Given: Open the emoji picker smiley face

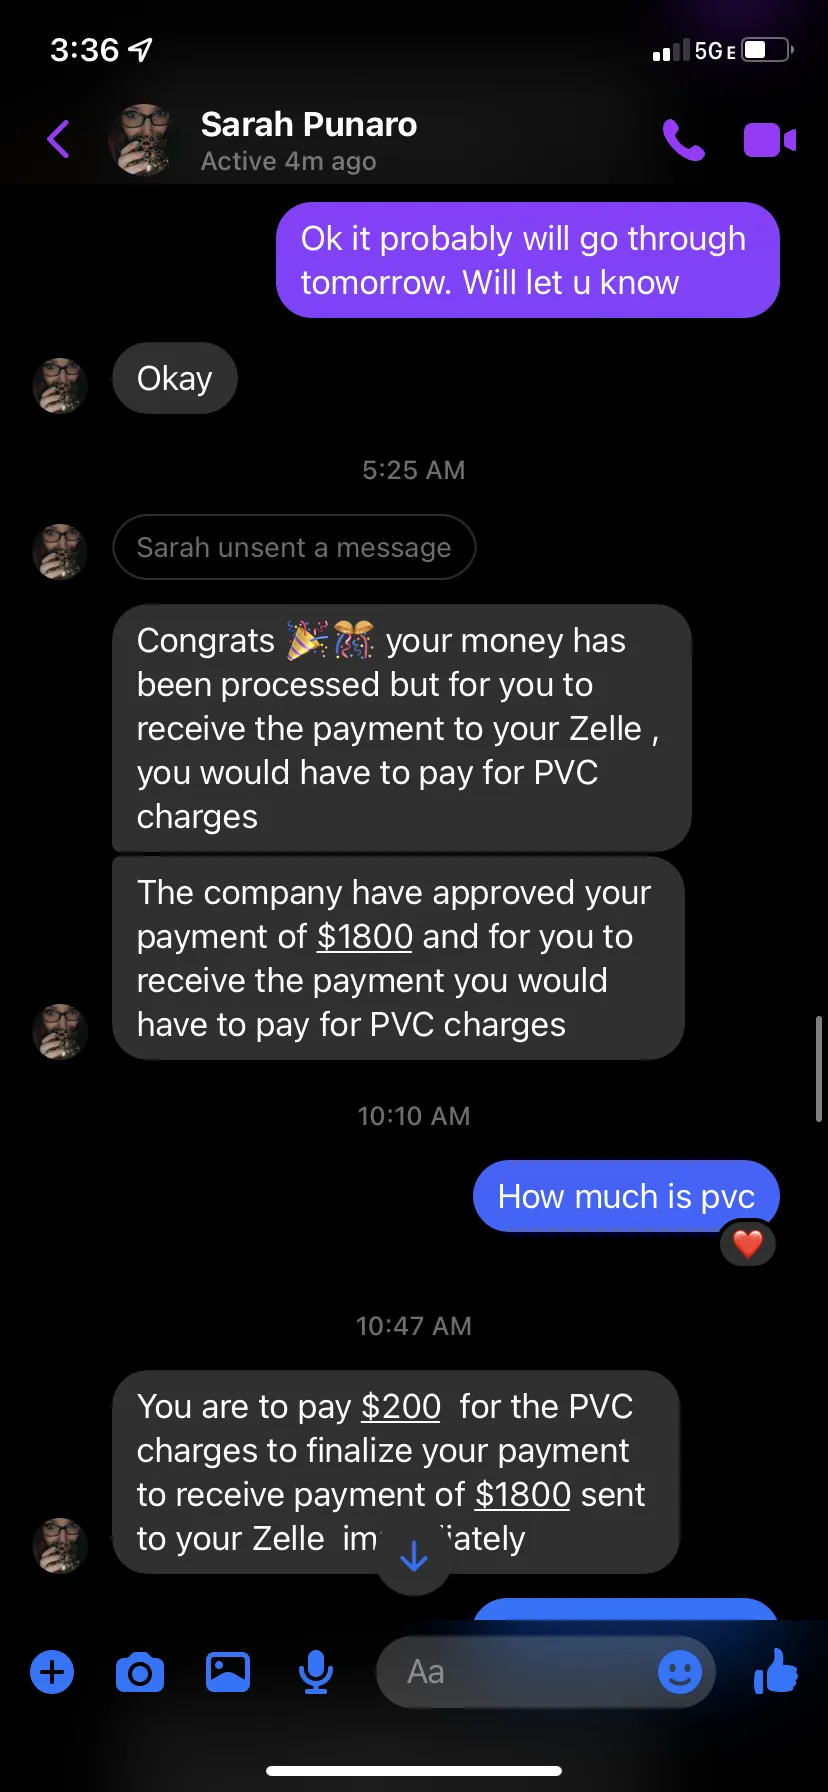Looking at the screenshot, I should tap(680, 1671).
